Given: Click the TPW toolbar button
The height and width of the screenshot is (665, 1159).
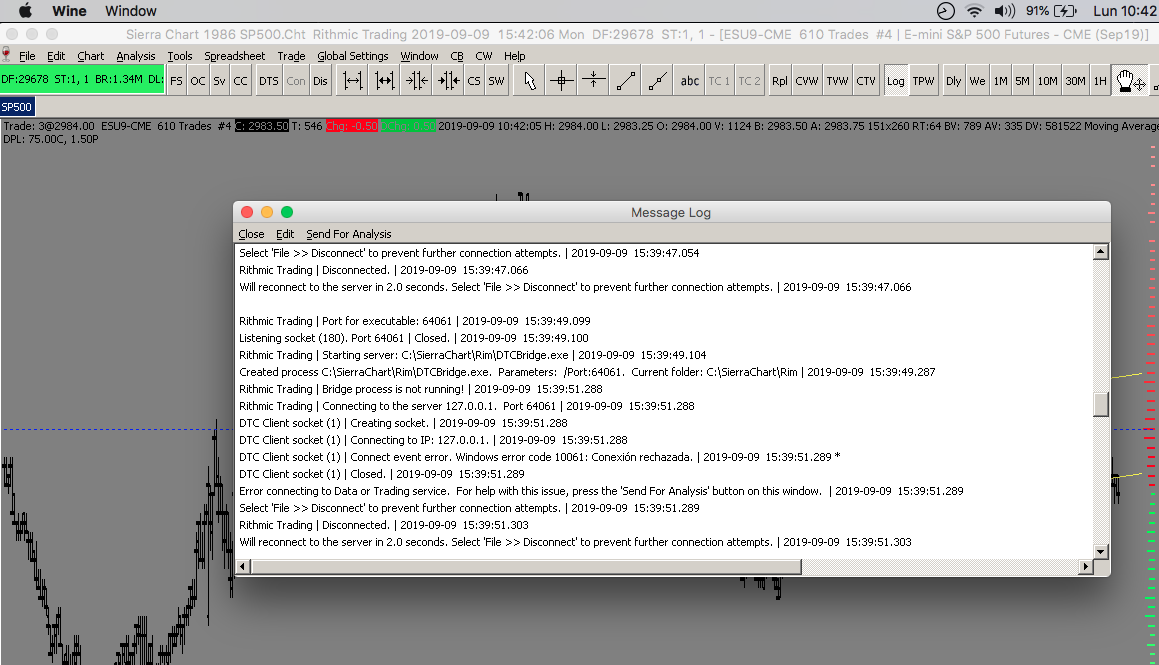Looking at the screenshot, I should 923,81.
